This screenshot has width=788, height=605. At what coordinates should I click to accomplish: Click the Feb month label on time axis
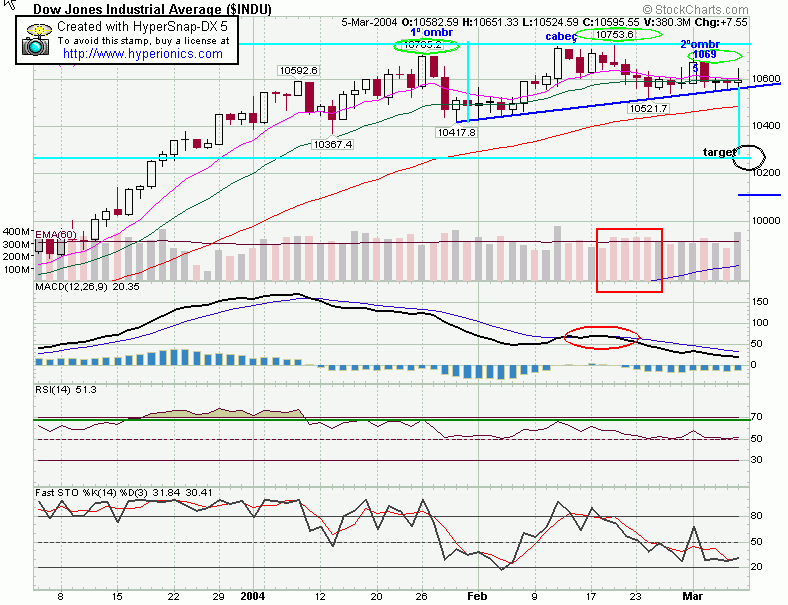click(477, 596)
